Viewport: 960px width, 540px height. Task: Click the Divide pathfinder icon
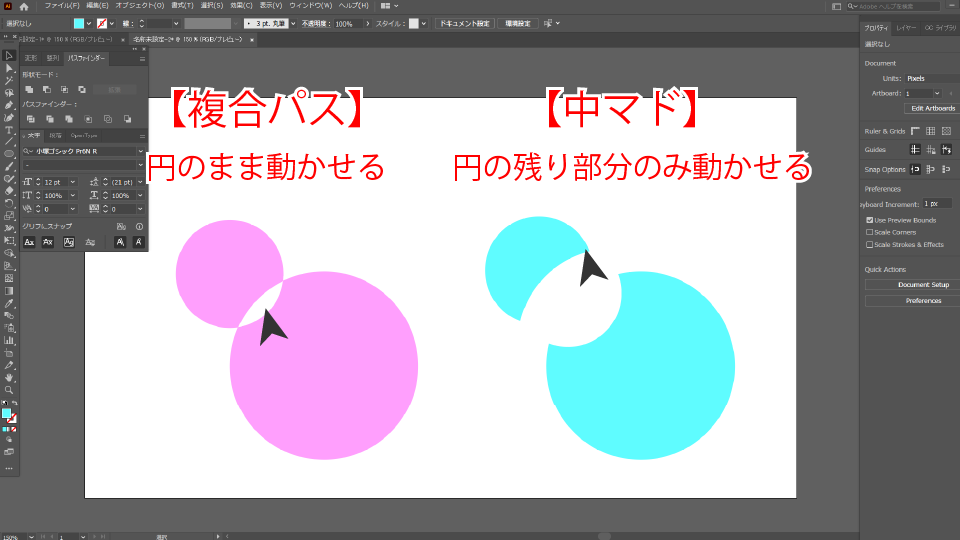(x=31, y=119)
